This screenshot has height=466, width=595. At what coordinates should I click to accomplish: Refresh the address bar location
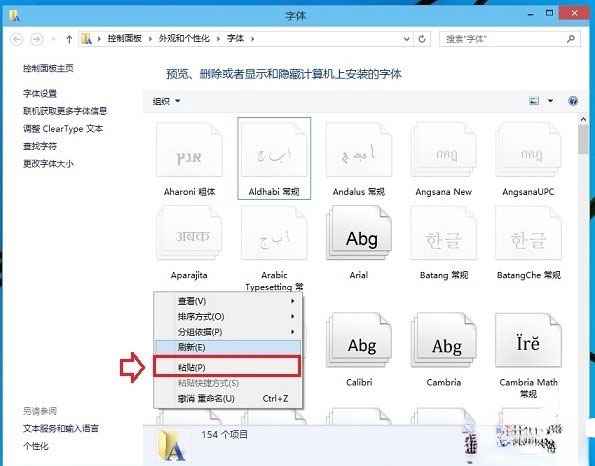pyautogui.click(x=422, y=39)
